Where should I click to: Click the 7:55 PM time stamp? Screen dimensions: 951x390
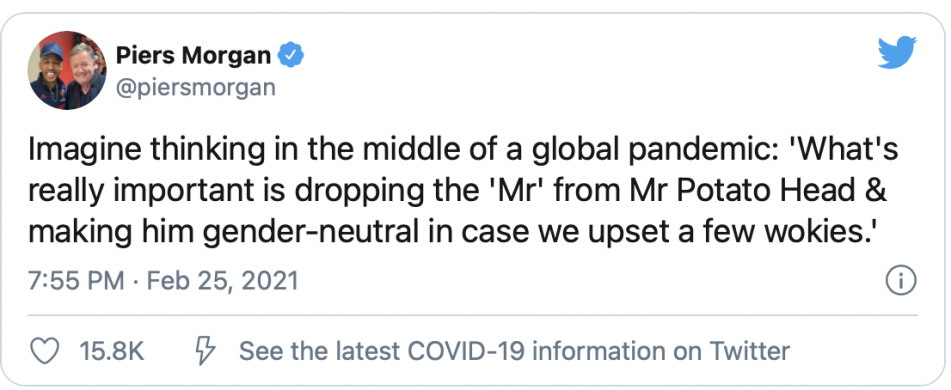[x=76, y=281]
